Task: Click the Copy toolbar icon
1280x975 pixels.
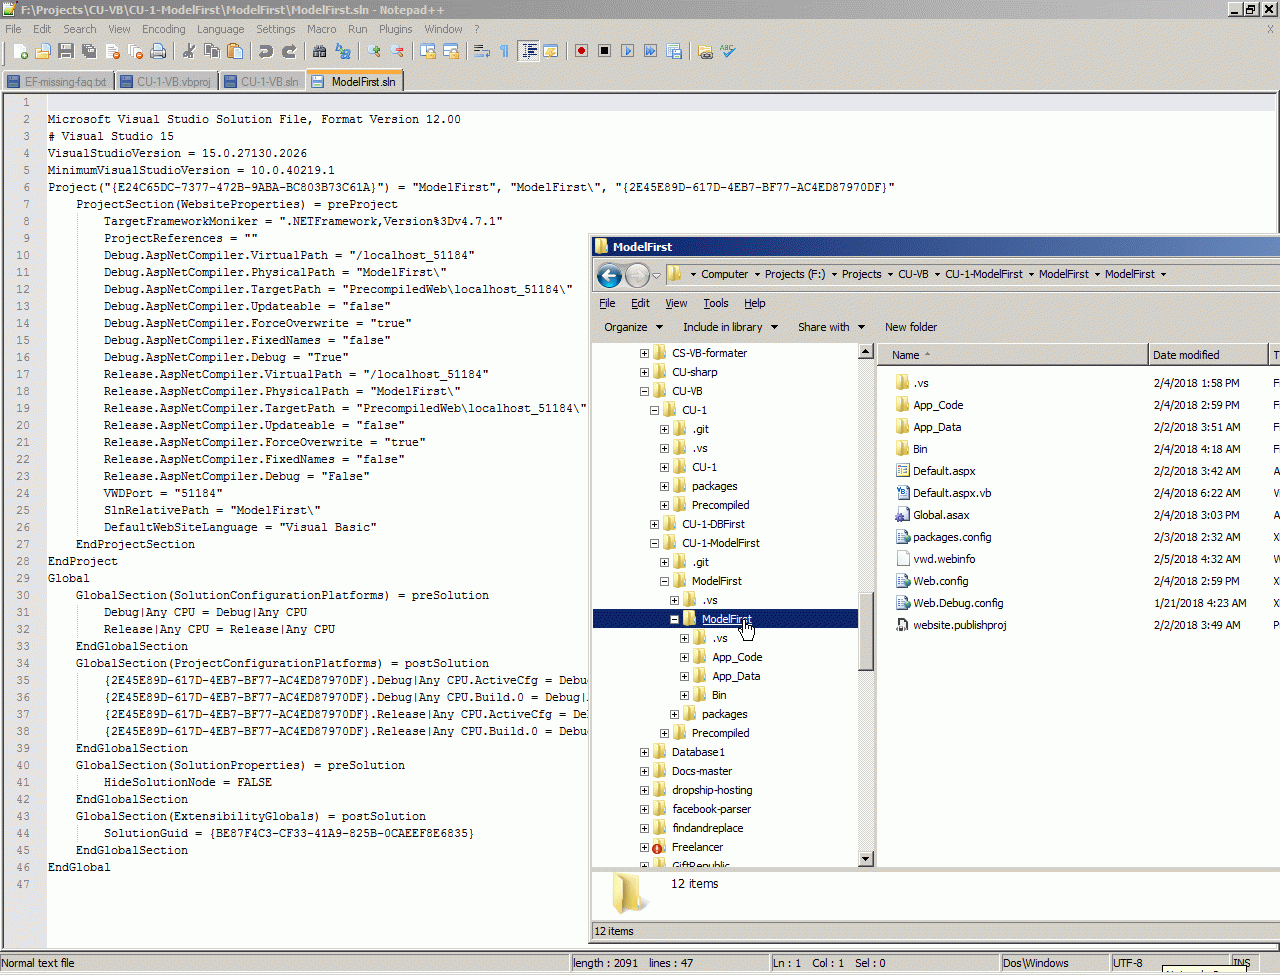Action: [x=211, y=51]
